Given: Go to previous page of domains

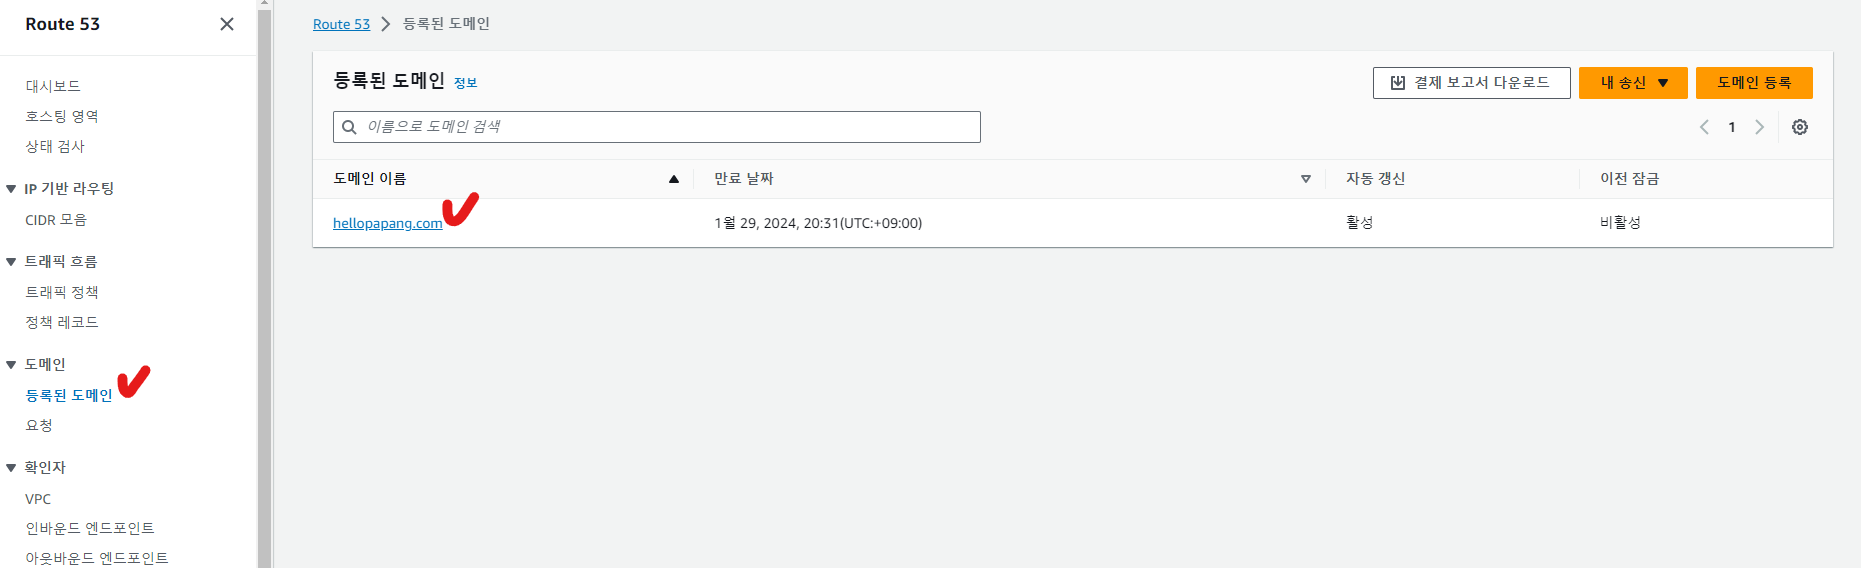Looking at the screenshot, I should [1704, 127].
